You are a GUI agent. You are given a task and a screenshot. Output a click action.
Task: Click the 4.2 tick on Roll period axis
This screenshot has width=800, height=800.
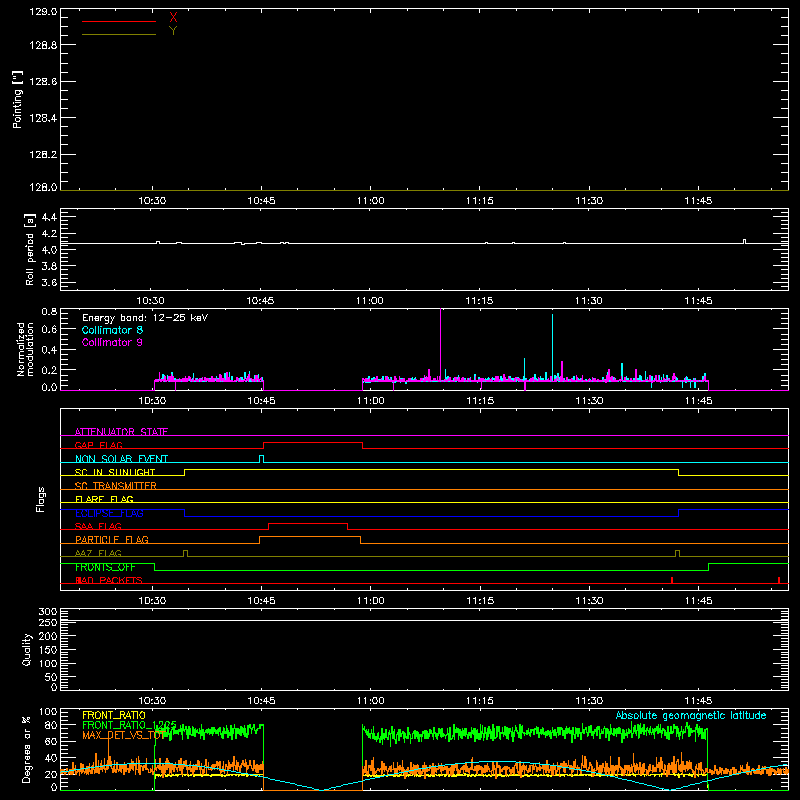49,234
